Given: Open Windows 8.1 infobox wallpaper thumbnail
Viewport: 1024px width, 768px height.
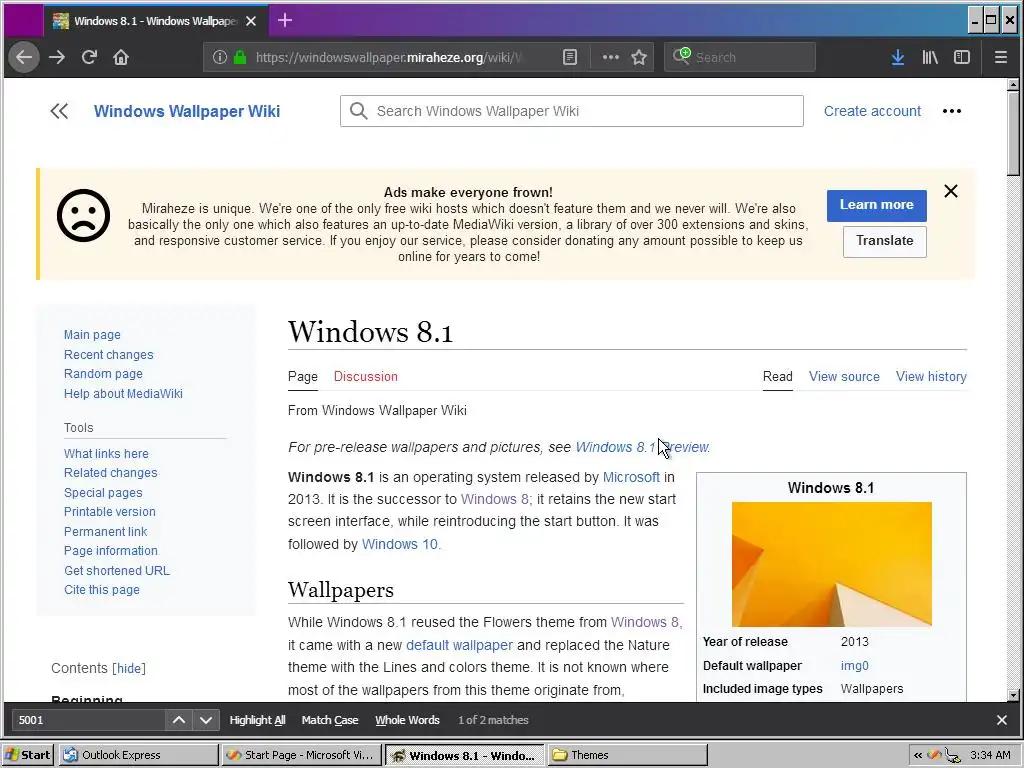Looking at the screenshot, I should 831,564.
